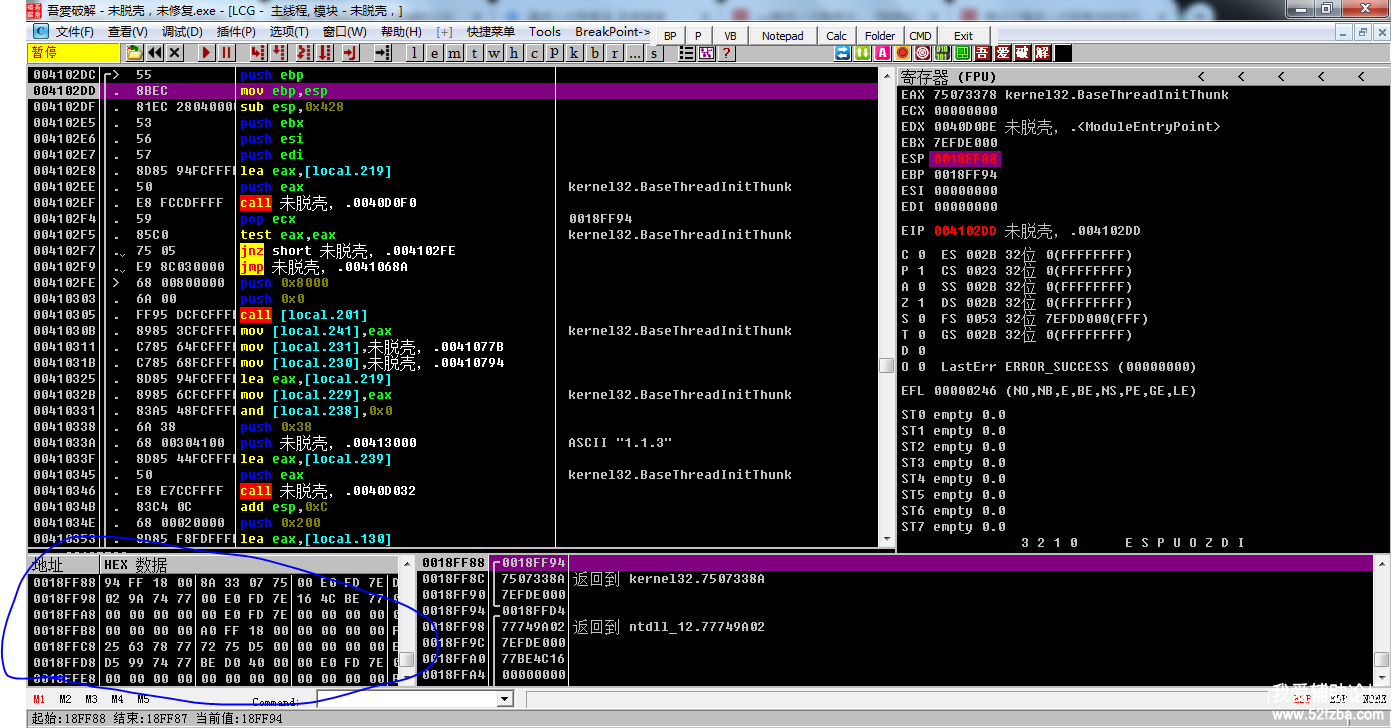Viewport: 1391px width, 728px height.
Task: Click the Folder button
Action: pyautogui.click(x=880, y=36)
